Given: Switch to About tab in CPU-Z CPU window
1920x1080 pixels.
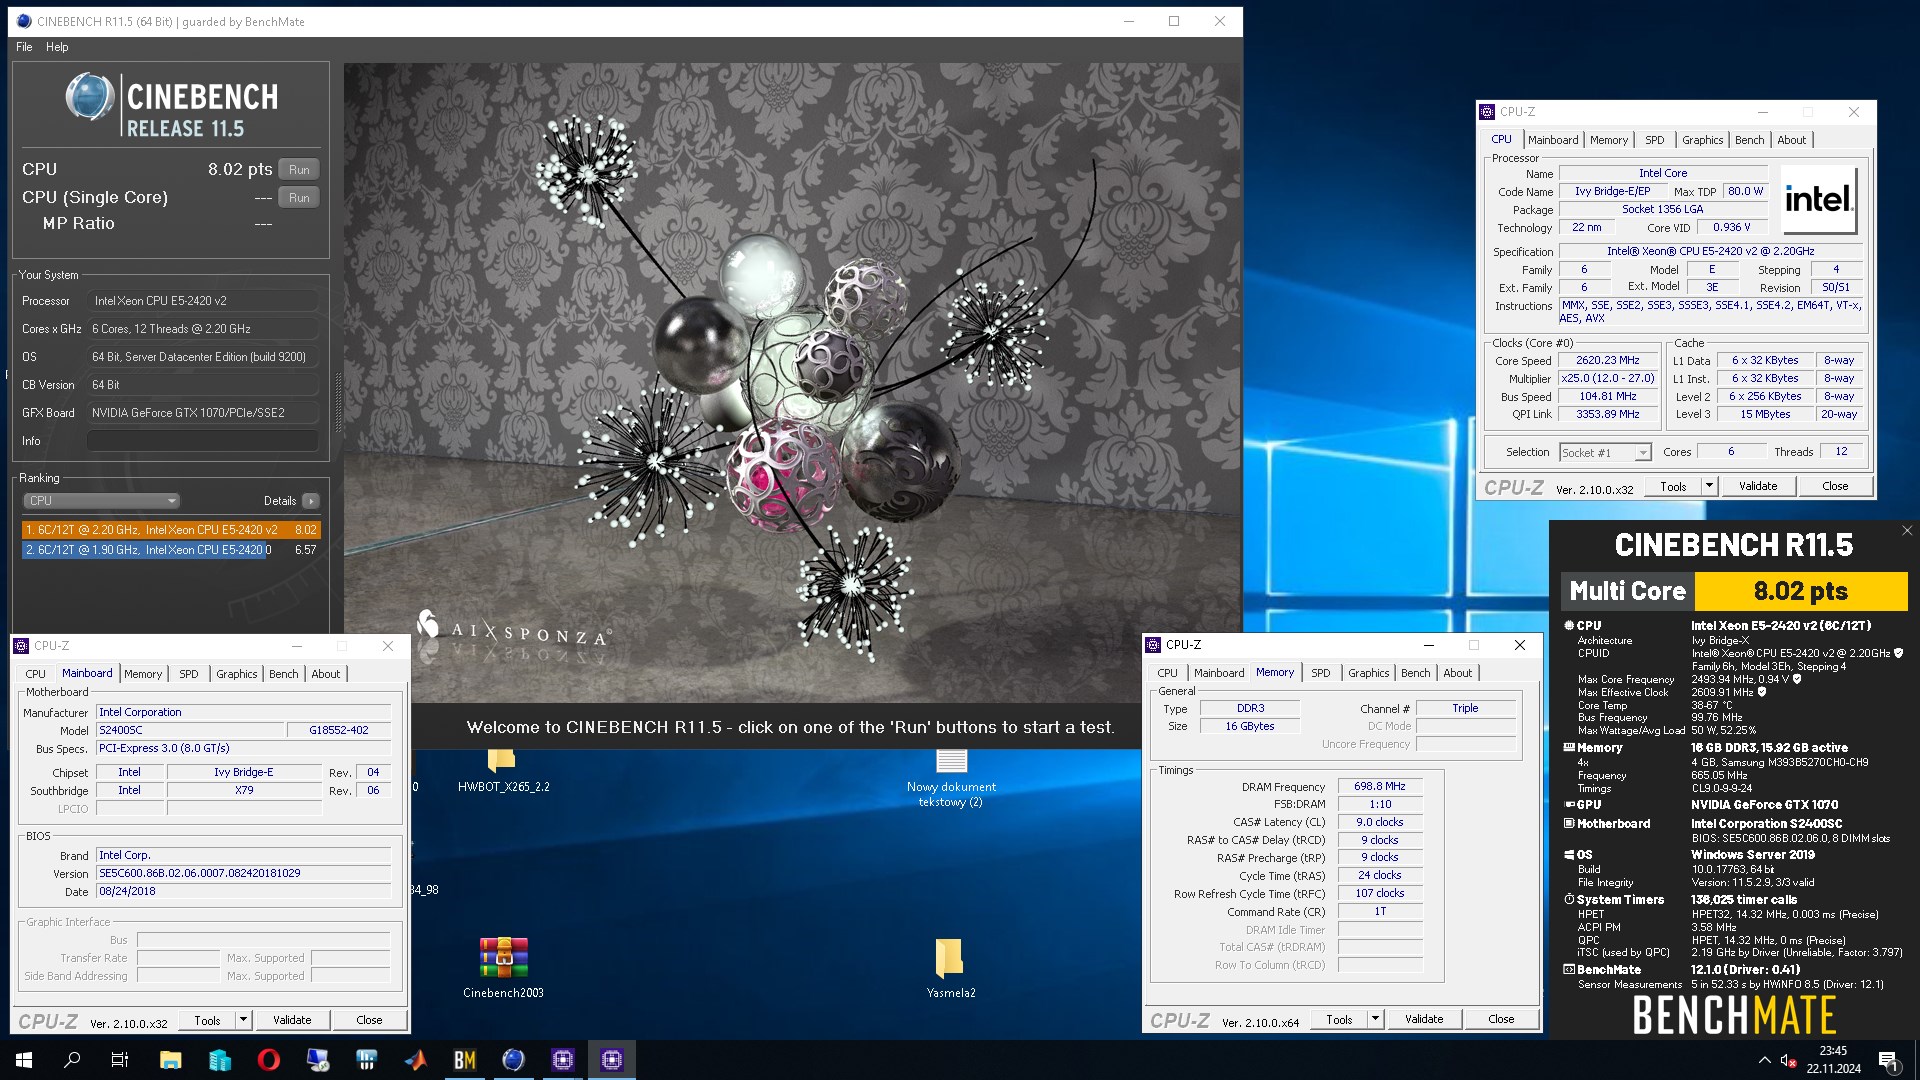Looking at the screenshot, I should [1791, 140].
